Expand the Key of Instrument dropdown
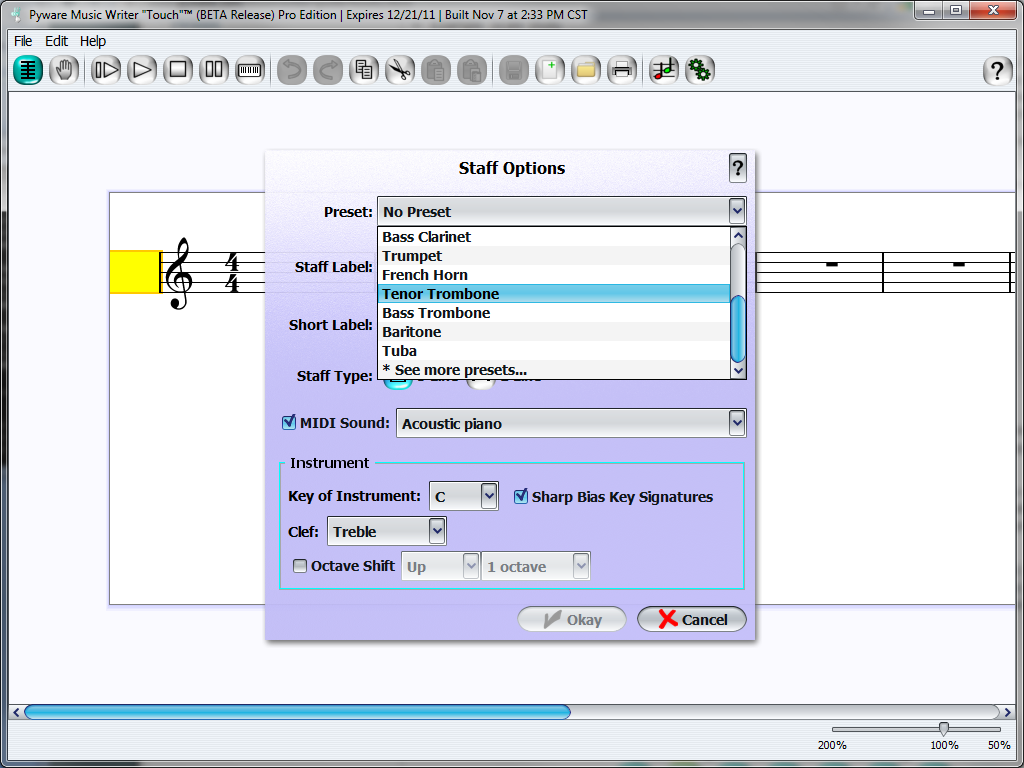The height and width of the screenshot is (768, 1024). (x=488, y=496)
